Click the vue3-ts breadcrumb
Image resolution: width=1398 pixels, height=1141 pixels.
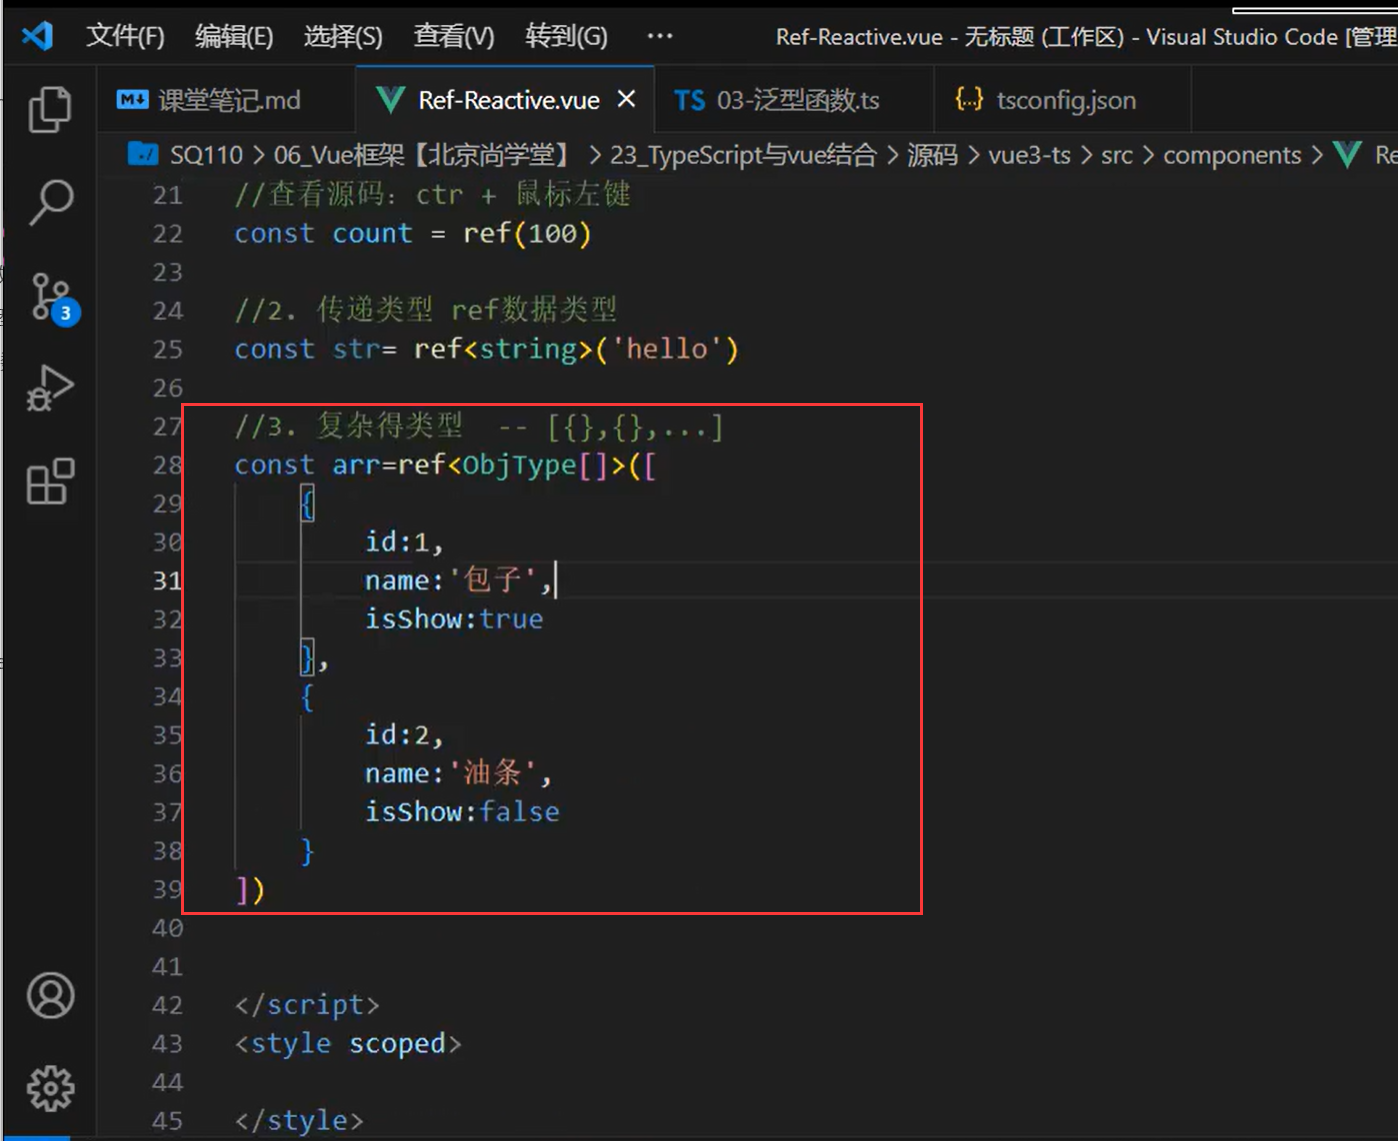coord(1029,155)
